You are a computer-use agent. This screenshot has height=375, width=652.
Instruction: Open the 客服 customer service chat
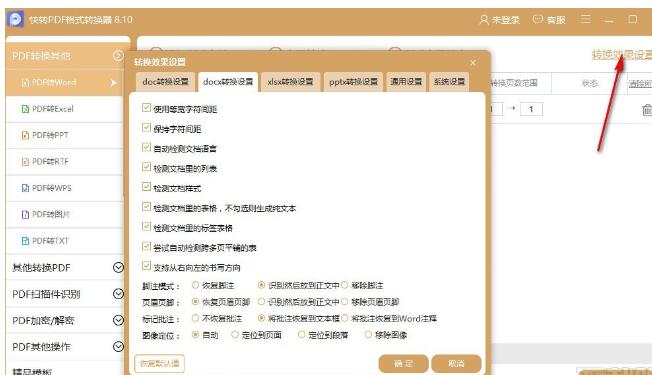tap(549, 20)
